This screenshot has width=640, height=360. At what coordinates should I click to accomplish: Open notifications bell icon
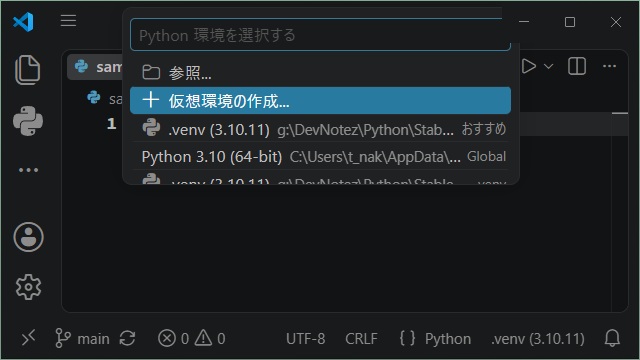(x=612, y=338)
